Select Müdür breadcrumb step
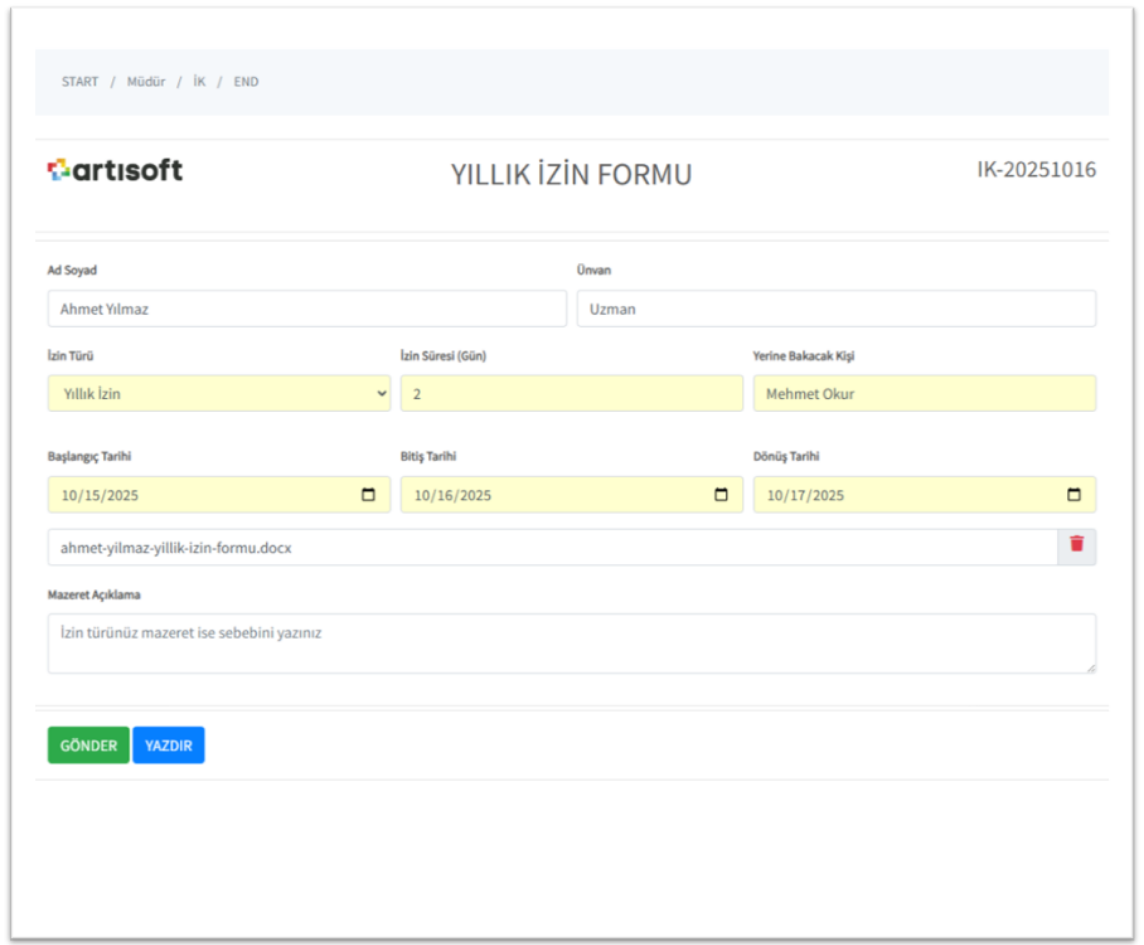This screenshot has height=945, width=1144. coord(146,82)
